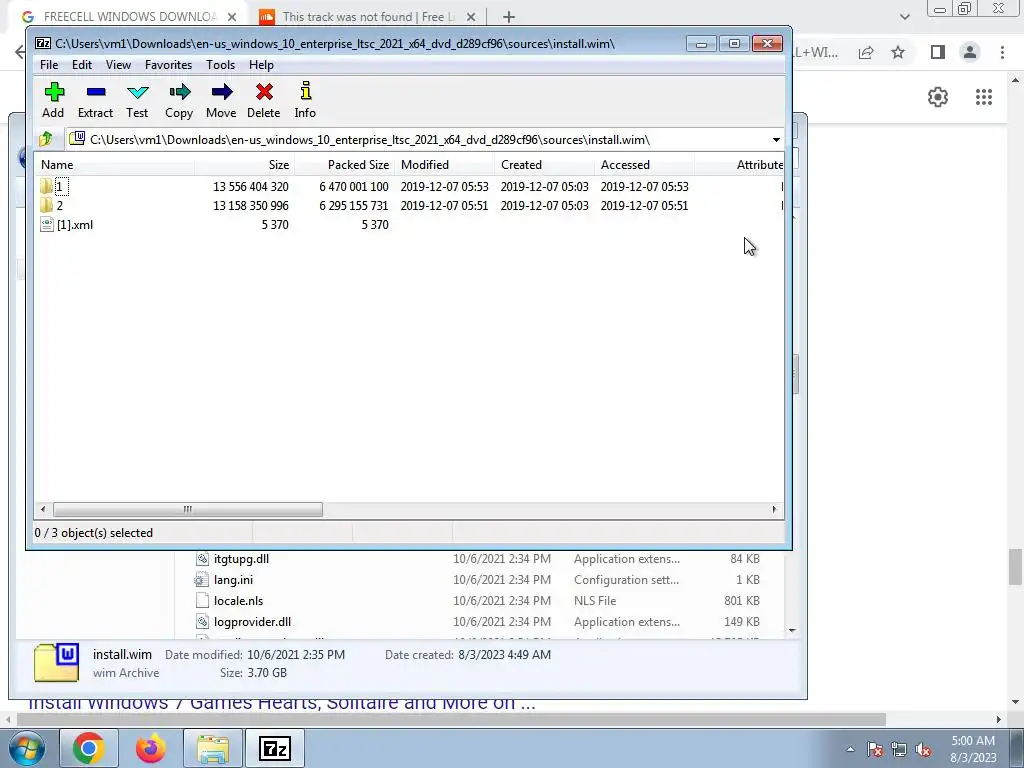The image size is (1024, 768).
Task: Open the File menu
Action: [x=49, y=65]
